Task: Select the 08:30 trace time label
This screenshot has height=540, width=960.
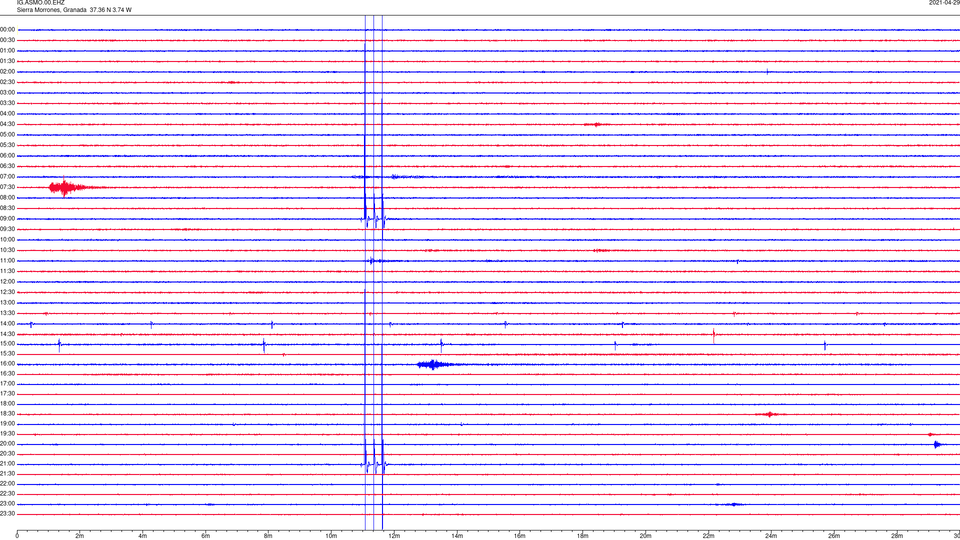Action: 7,208
